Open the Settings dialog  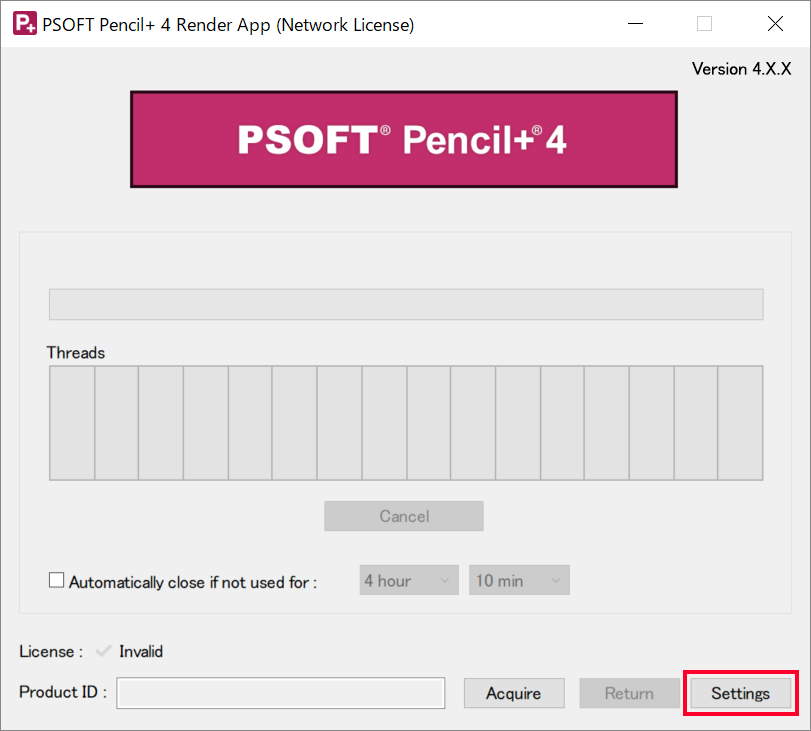pyautogui.click(x=740, y=693)
